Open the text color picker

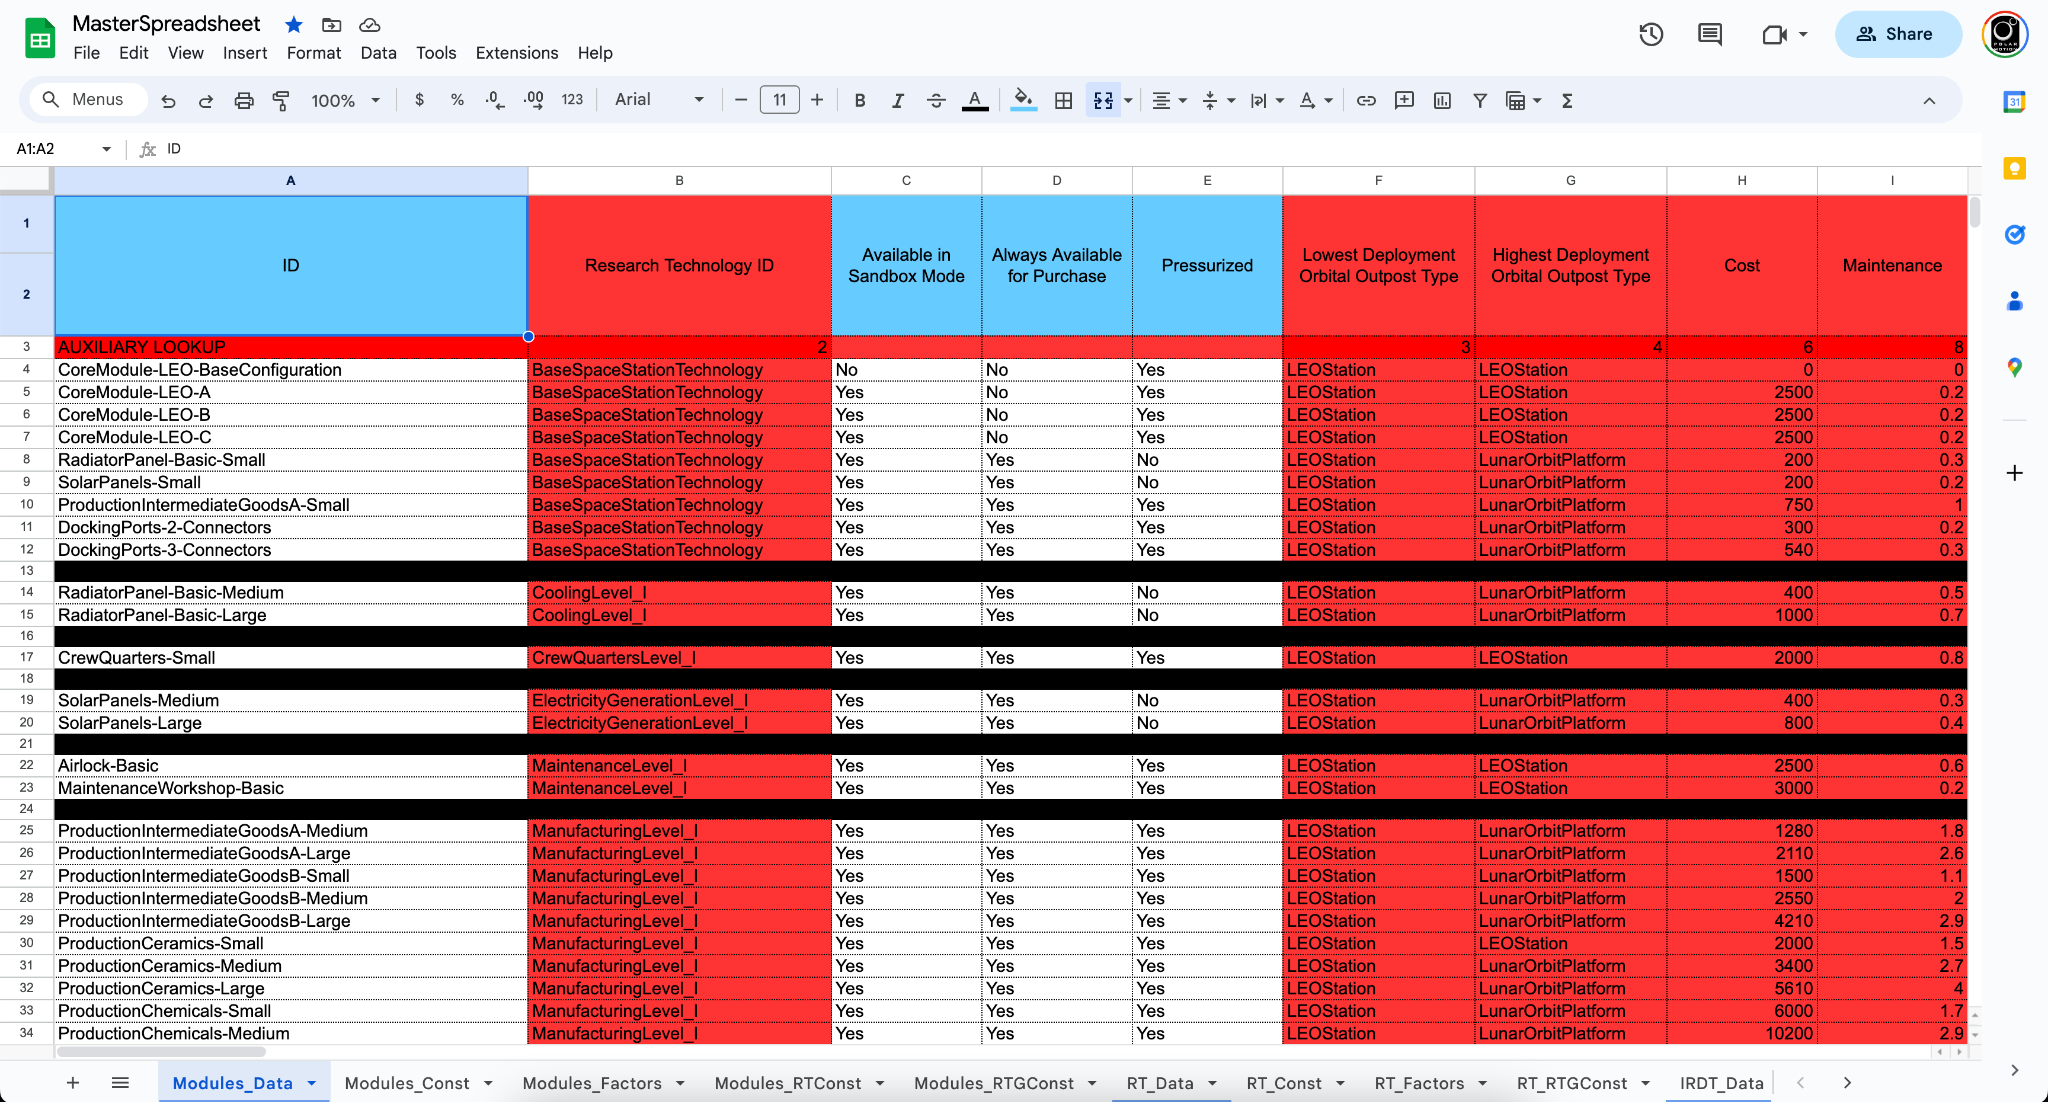point(975,100)
